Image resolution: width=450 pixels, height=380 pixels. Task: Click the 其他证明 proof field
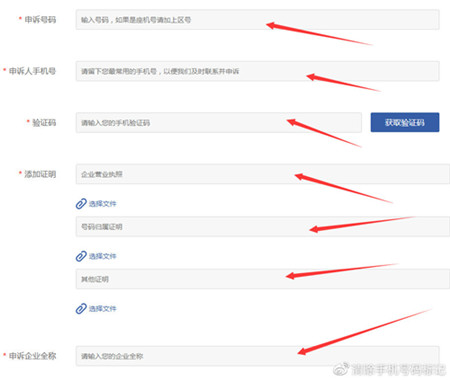(x=263, y=279)
